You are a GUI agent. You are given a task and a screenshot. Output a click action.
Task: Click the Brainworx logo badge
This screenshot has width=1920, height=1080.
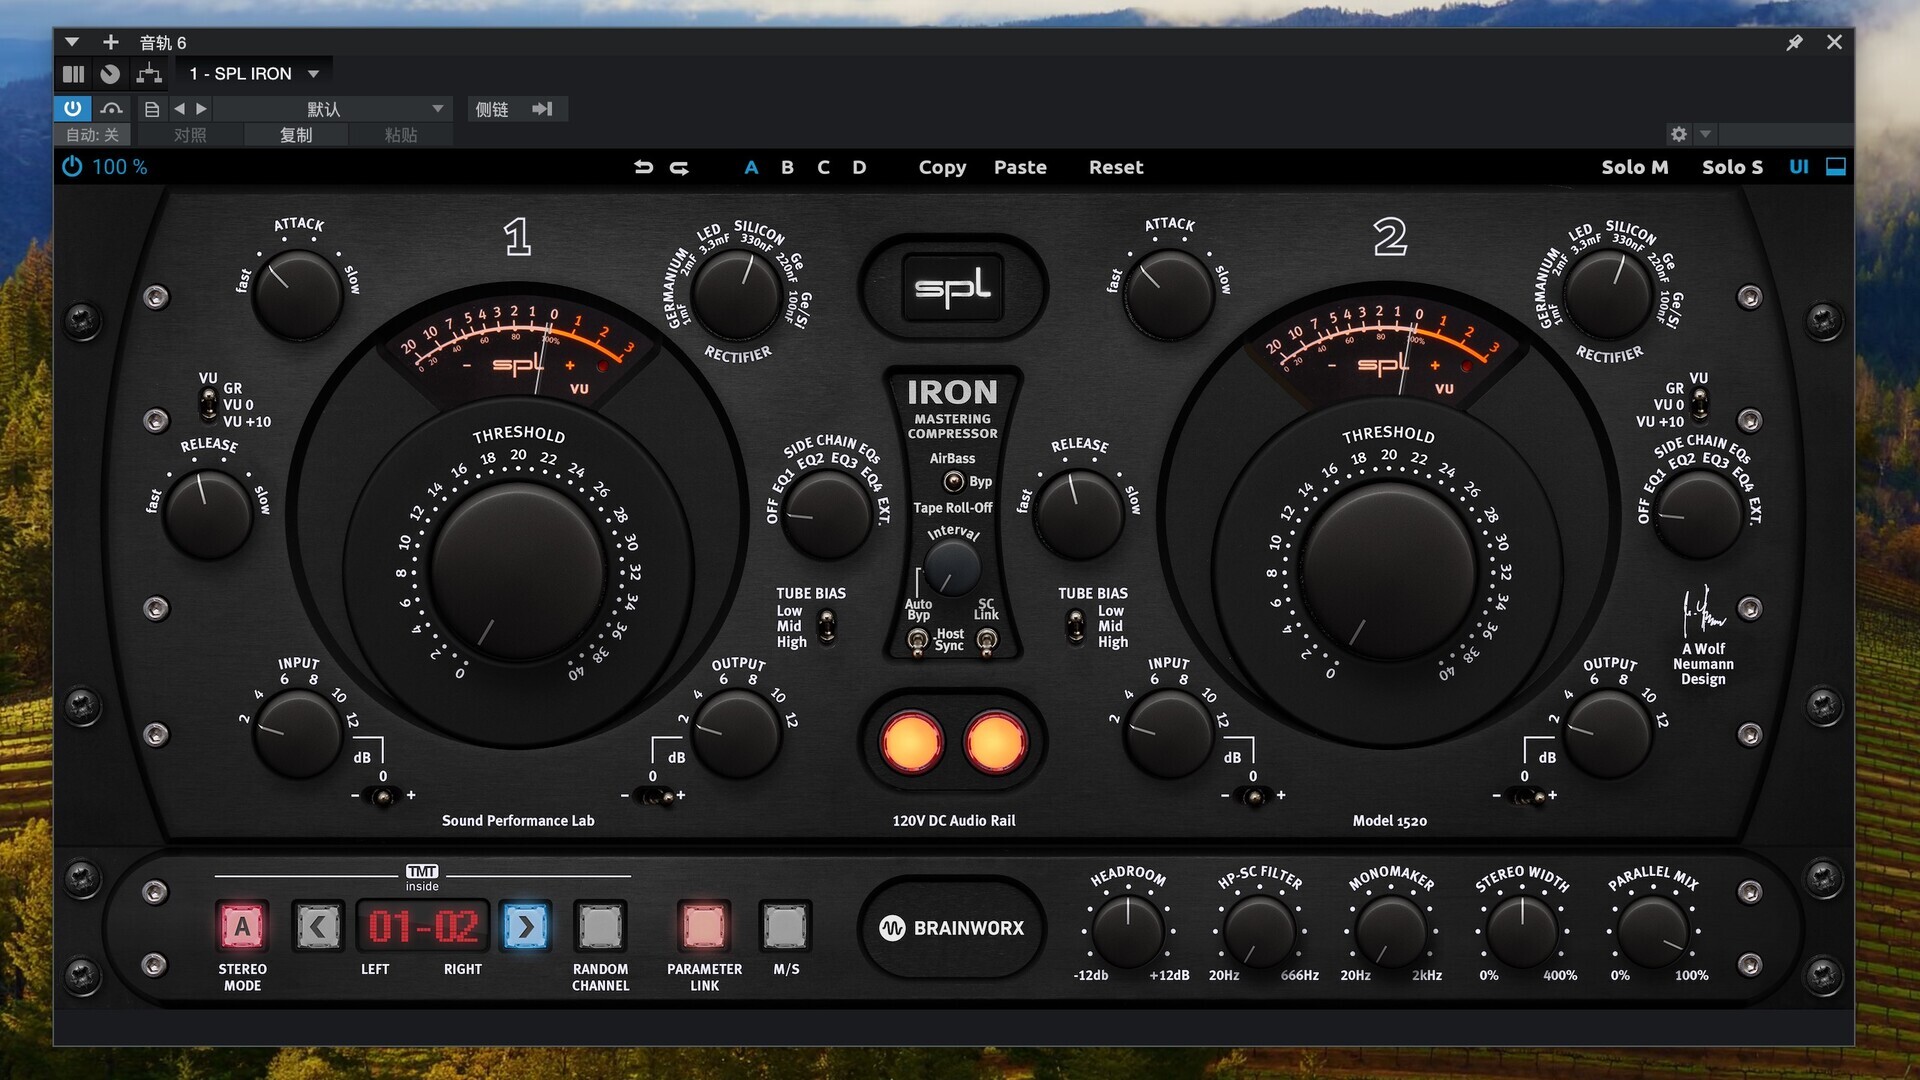pyautogui.click(x=952, y=928)
